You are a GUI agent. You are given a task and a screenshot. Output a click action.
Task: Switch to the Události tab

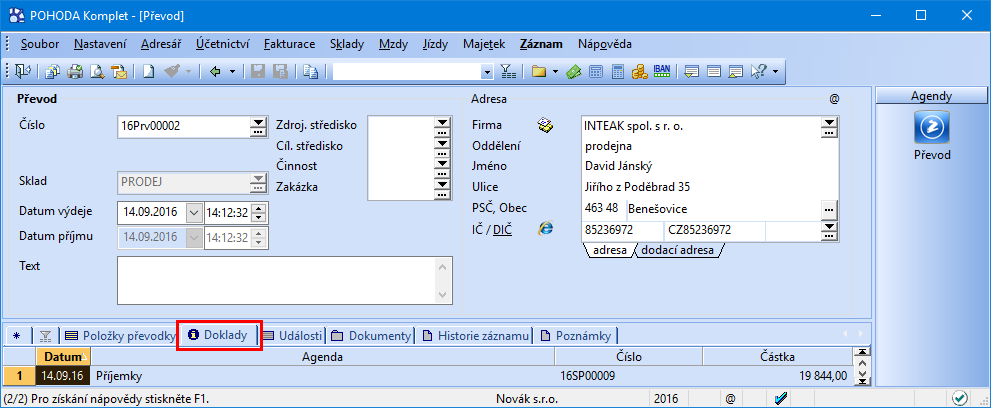coord(293,336)
